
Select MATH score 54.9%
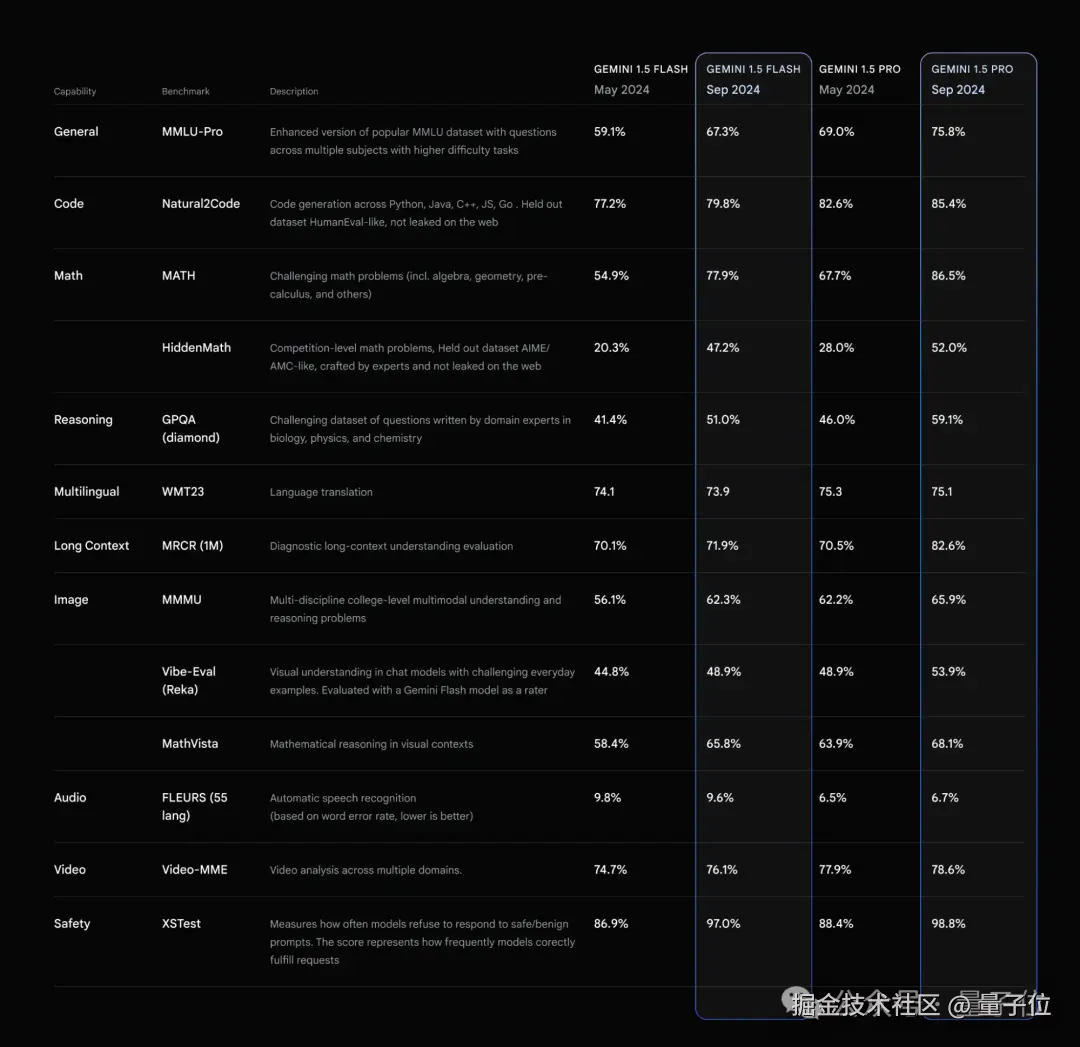pyautogui.click(x=611, y=276)
